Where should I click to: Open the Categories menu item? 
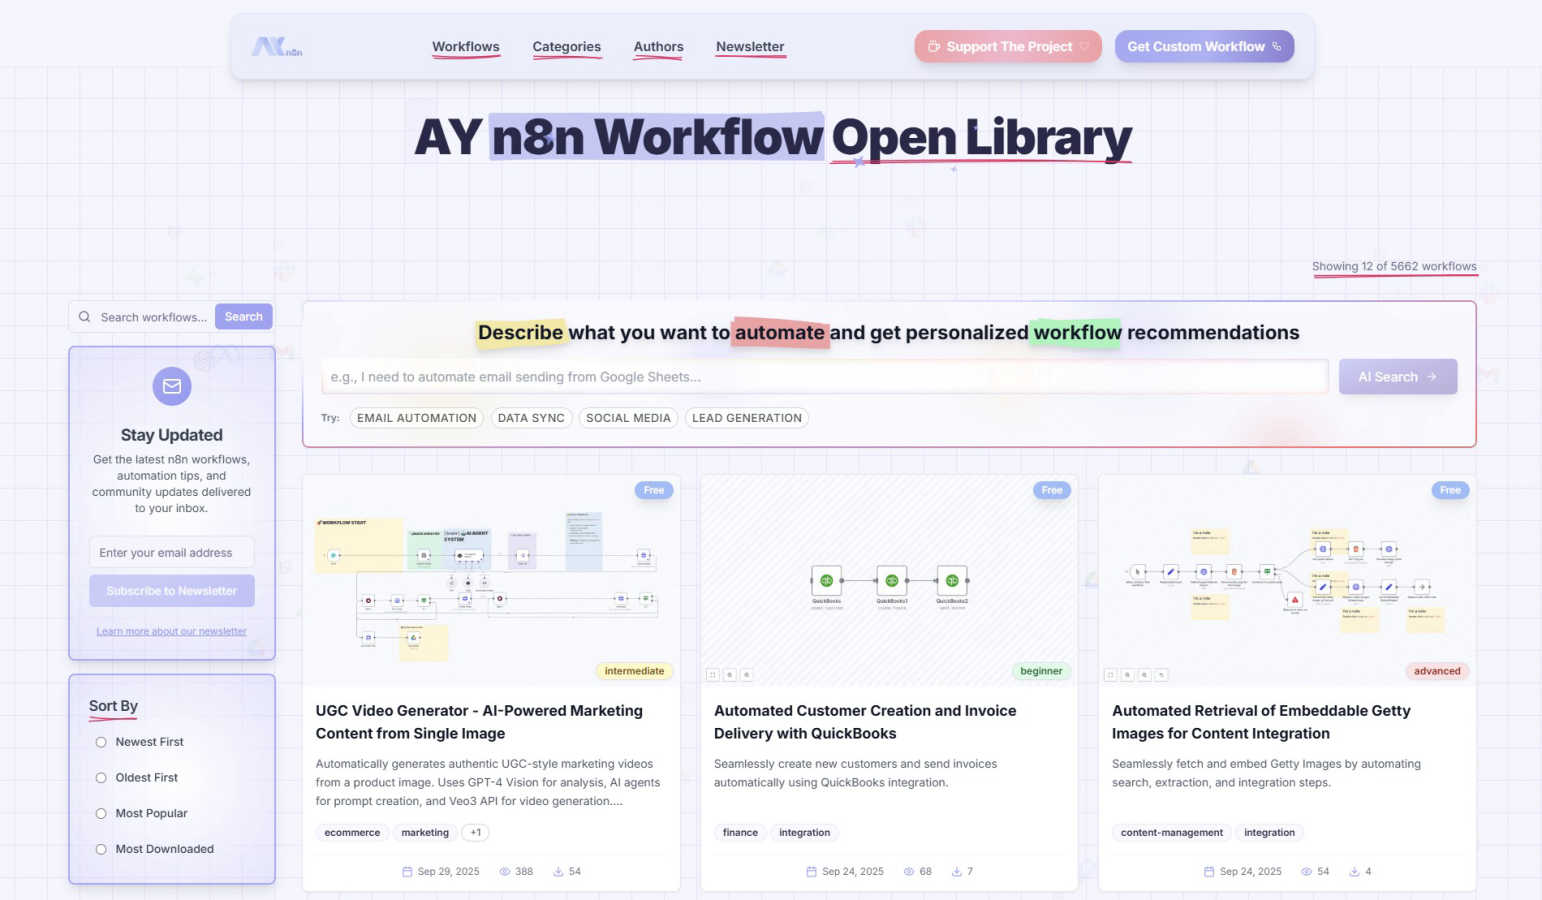click(x=566, y=47)
